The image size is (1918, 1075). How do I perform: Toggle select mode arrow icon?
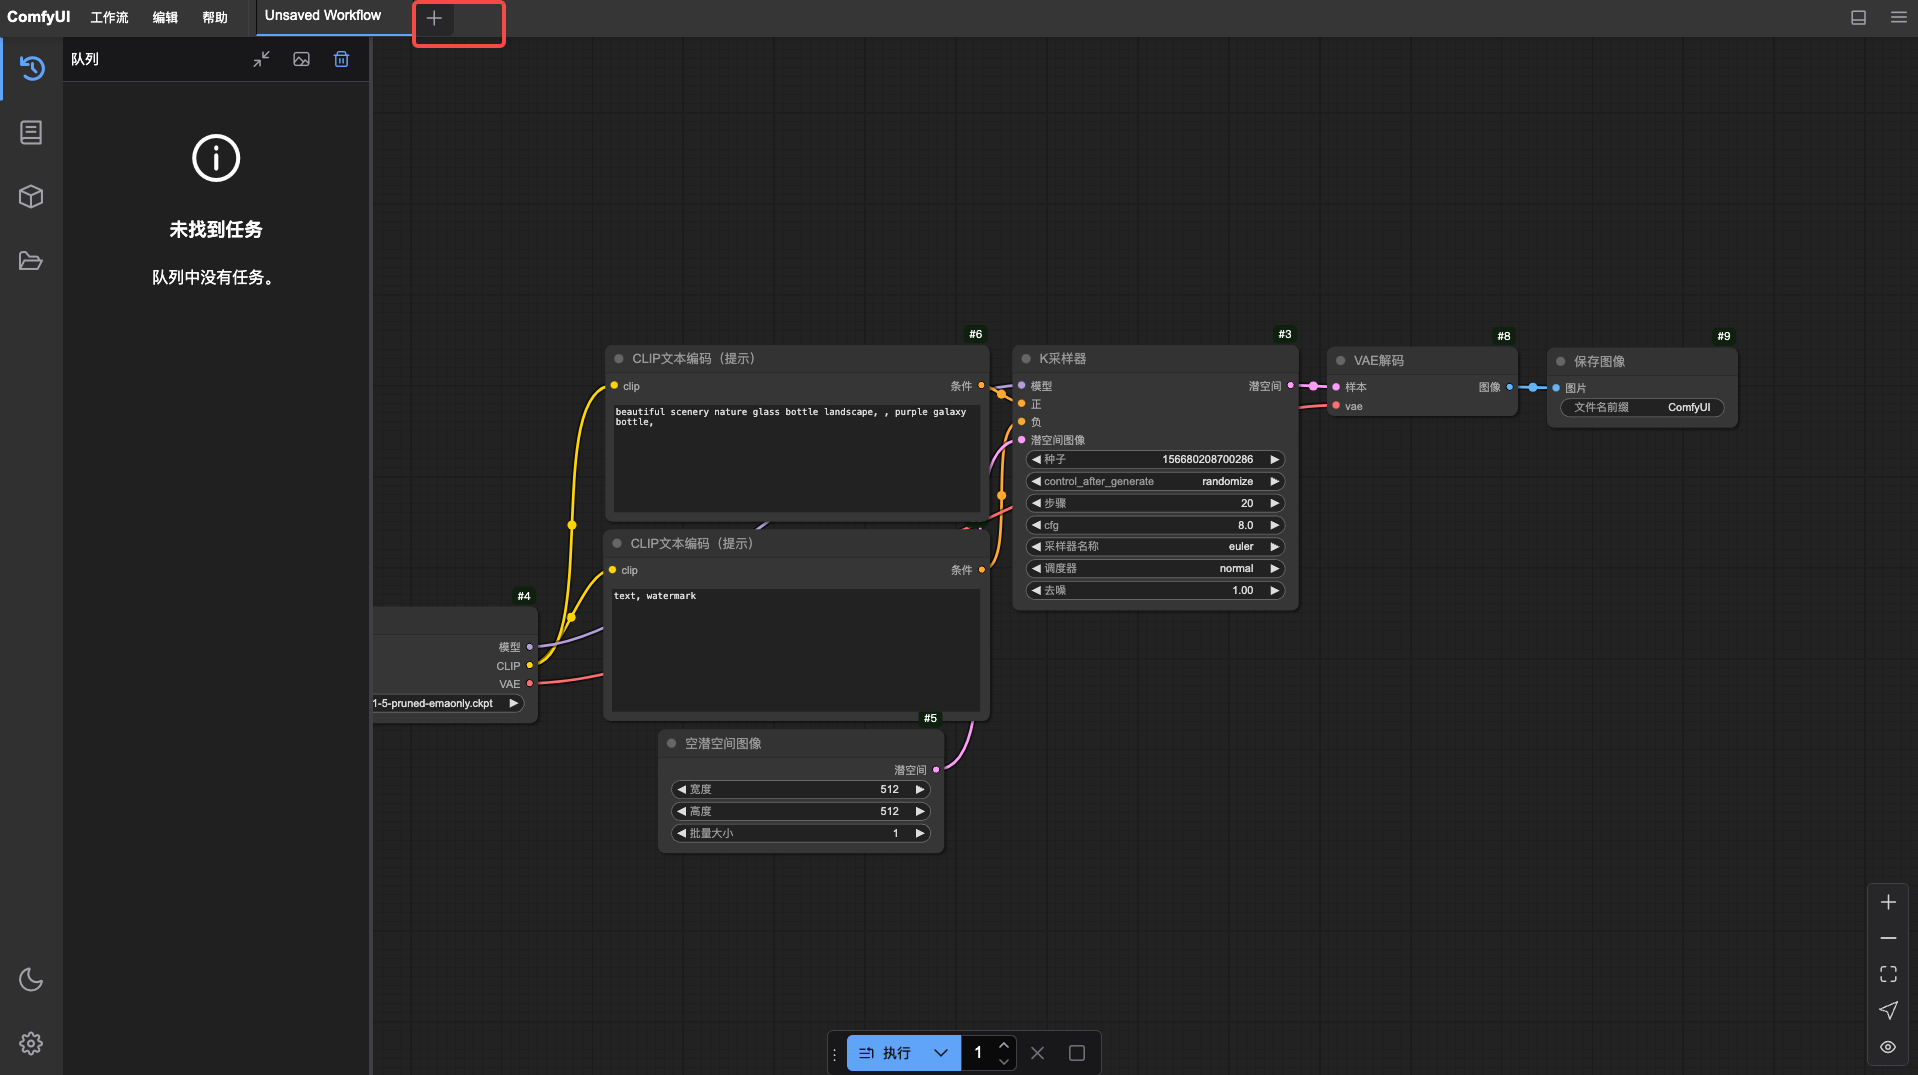click(1888, 1010)
